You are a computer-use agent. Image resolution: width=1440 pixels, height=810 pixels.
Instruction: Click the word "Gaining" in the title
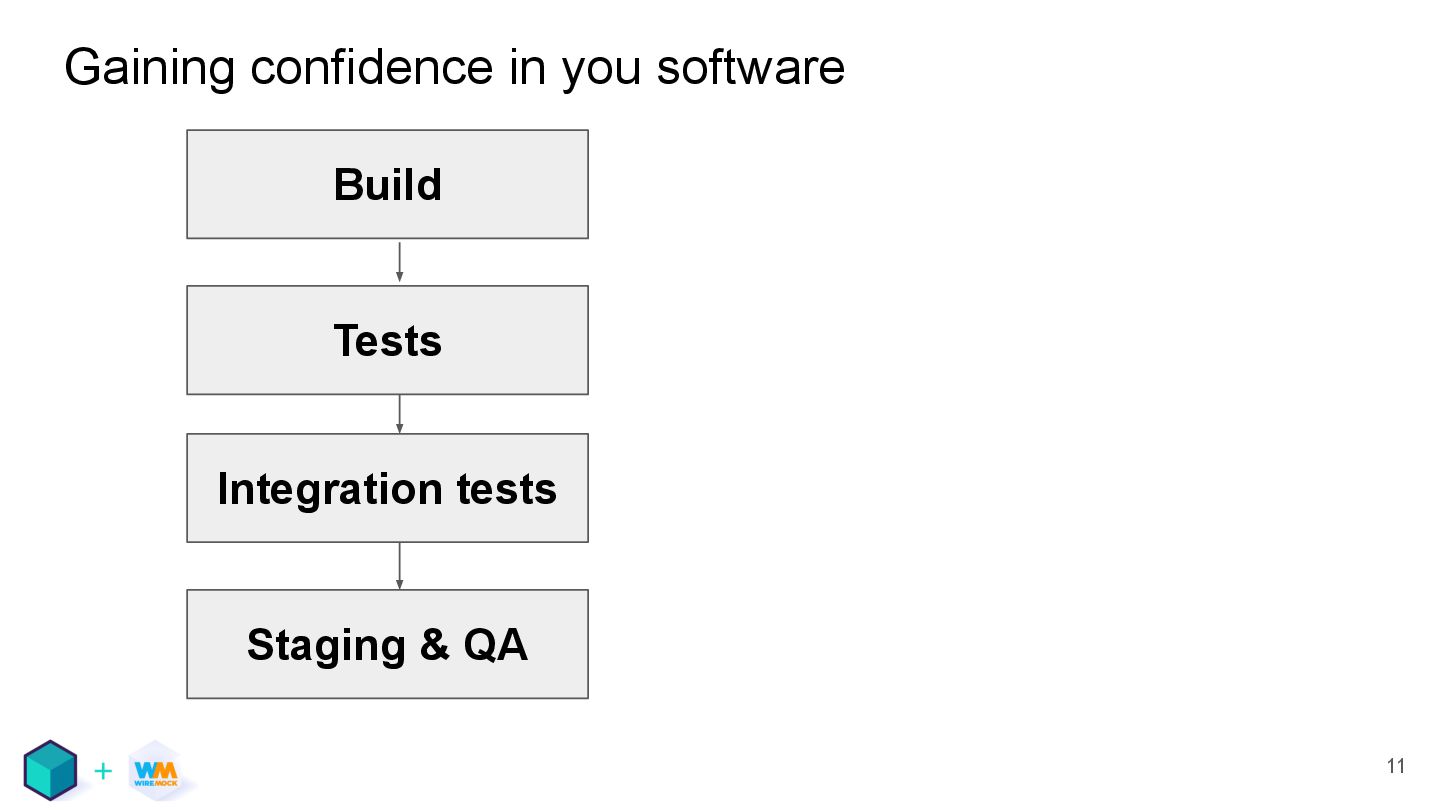point(149,68)
